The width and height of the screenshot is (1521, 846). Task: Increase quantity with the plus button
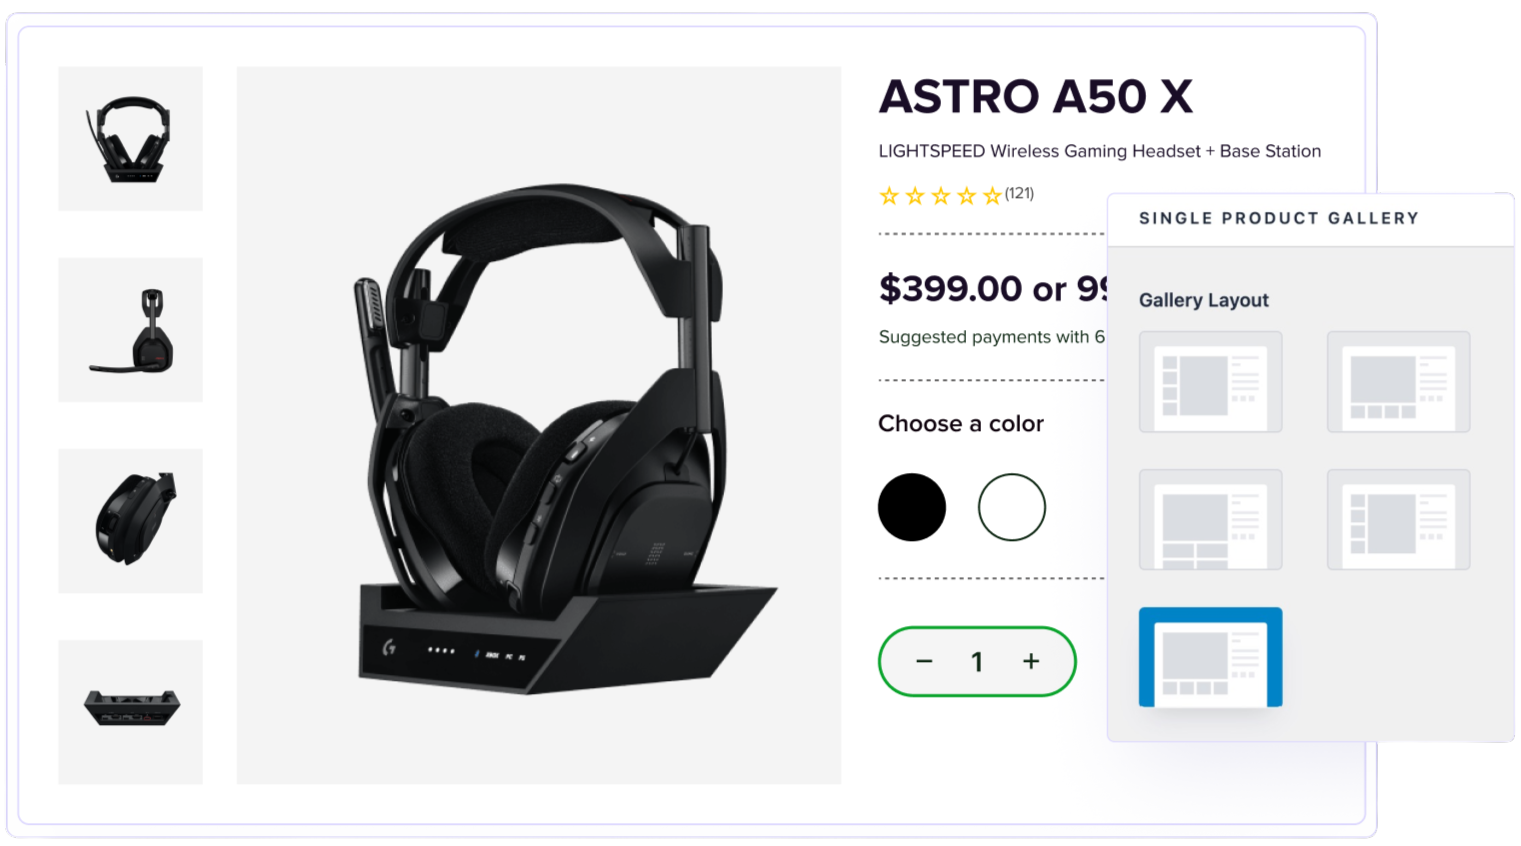[1031, 661]
